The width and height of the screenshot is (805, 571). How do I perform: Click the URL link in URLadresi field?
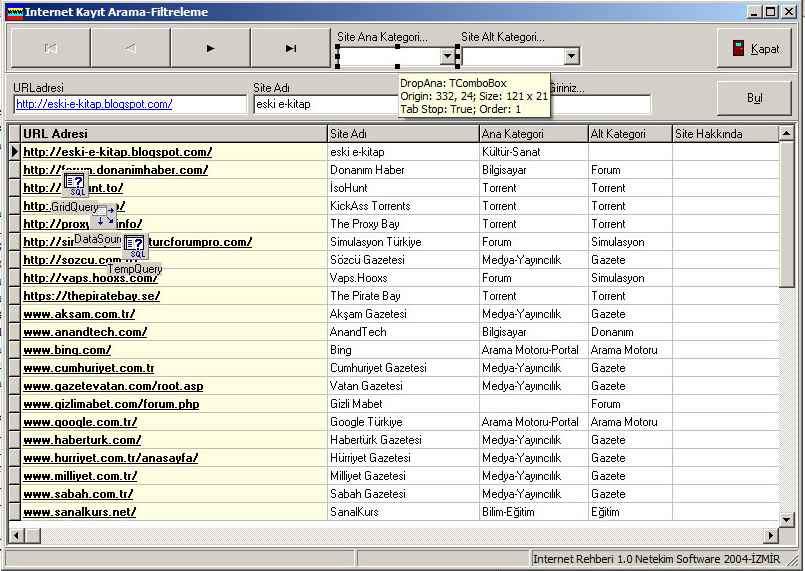[x=94, y=104]
